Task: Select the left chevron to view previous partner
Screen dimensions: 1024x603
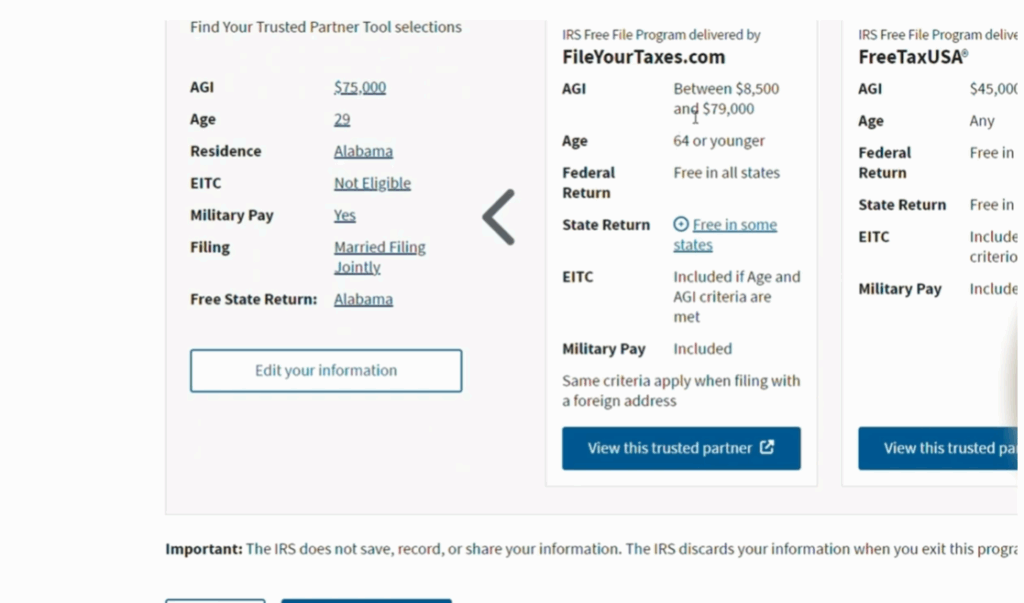Action: (x=497, y=215)
